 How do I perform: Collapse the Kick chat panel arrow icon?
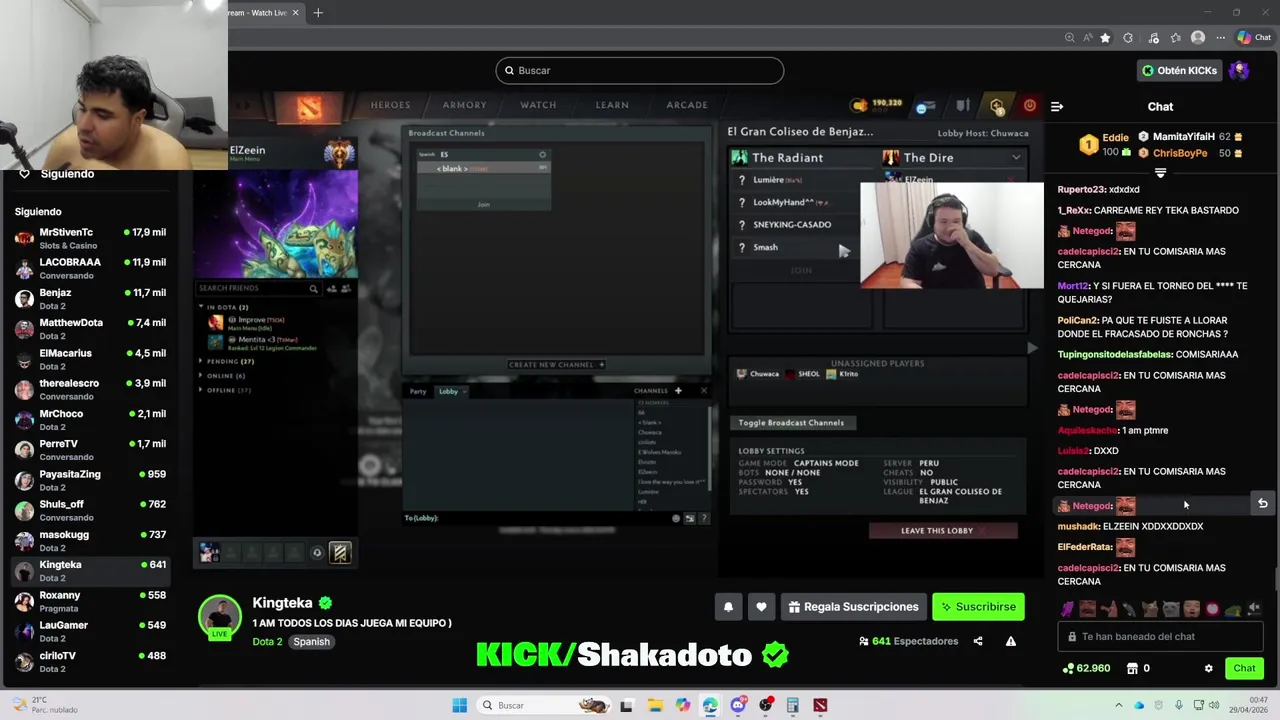click(1057, 106)
